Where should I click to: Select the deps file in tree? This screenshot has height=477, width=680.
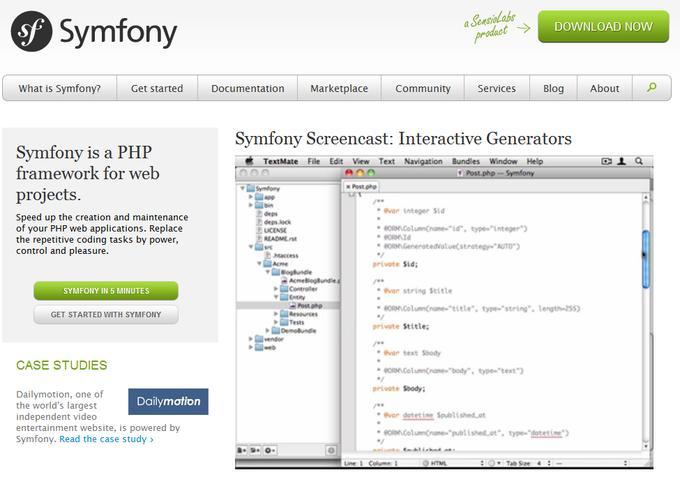[267, 214]
